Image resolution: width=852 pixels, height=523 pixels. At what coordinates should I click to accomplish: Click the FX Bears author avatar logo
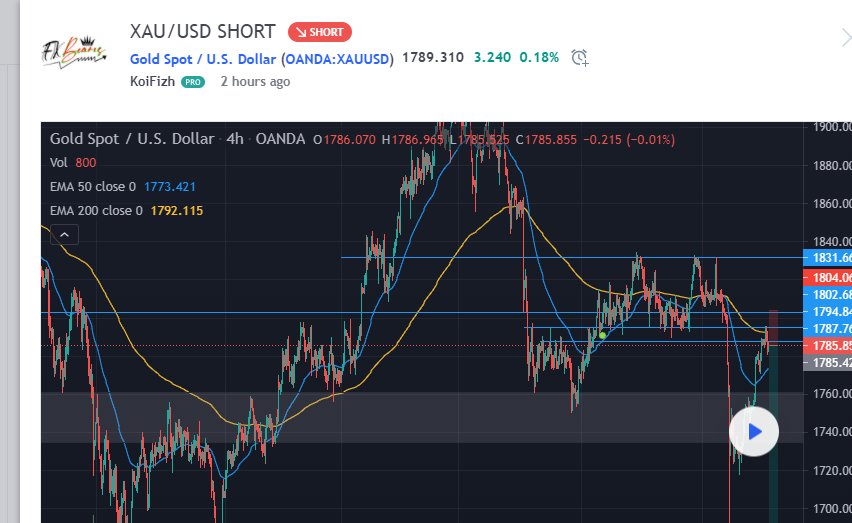pyautogui.click(x=74, y=53)
